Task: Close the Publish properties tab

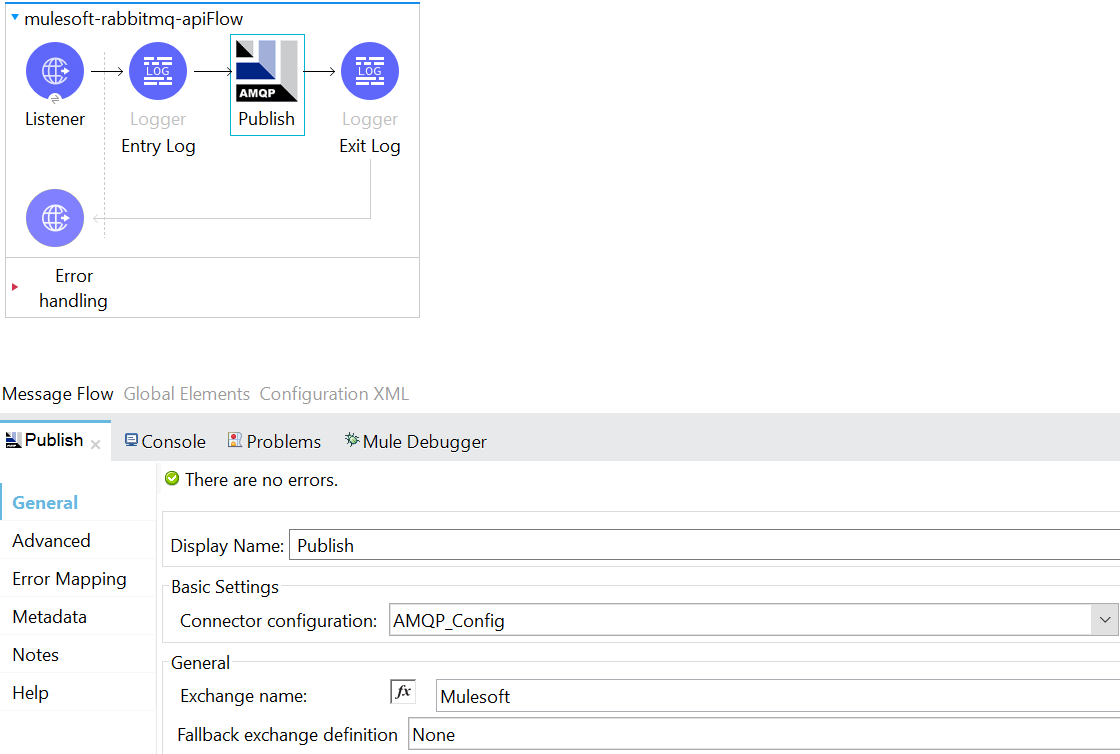Action: (96, 445)
